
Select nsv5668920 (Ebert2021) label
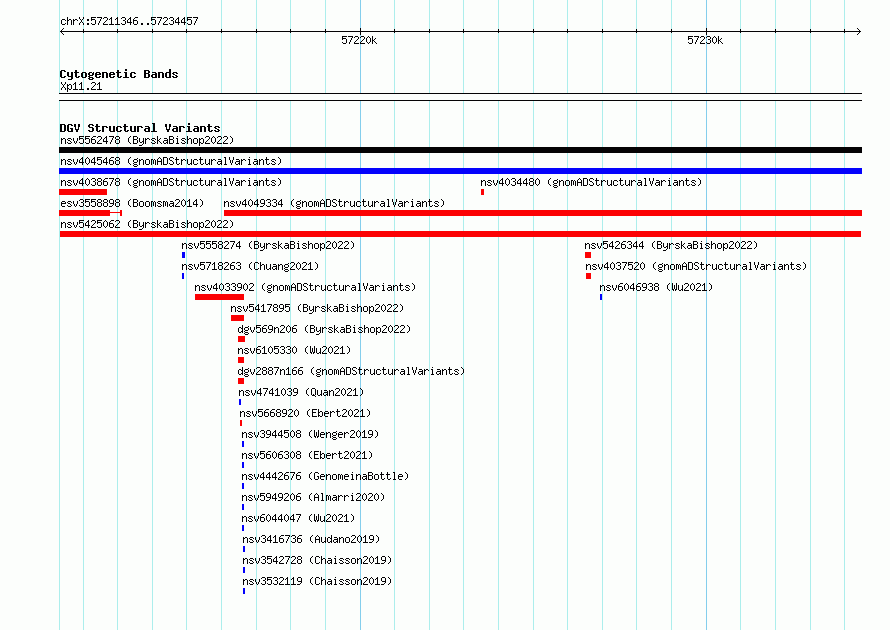tap(305, 413)
